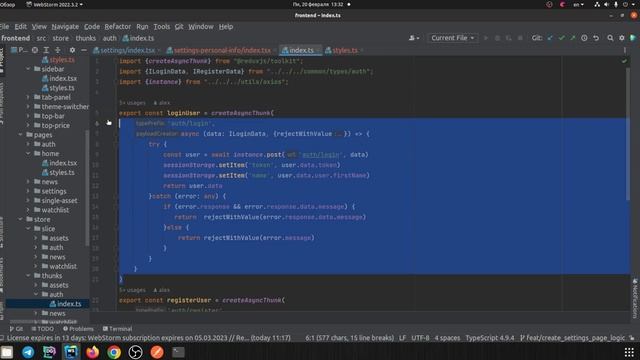Open the Postman icon in taskbar
Image resolution: width=640 pixels, height=360 pixels.
point(157,352)
